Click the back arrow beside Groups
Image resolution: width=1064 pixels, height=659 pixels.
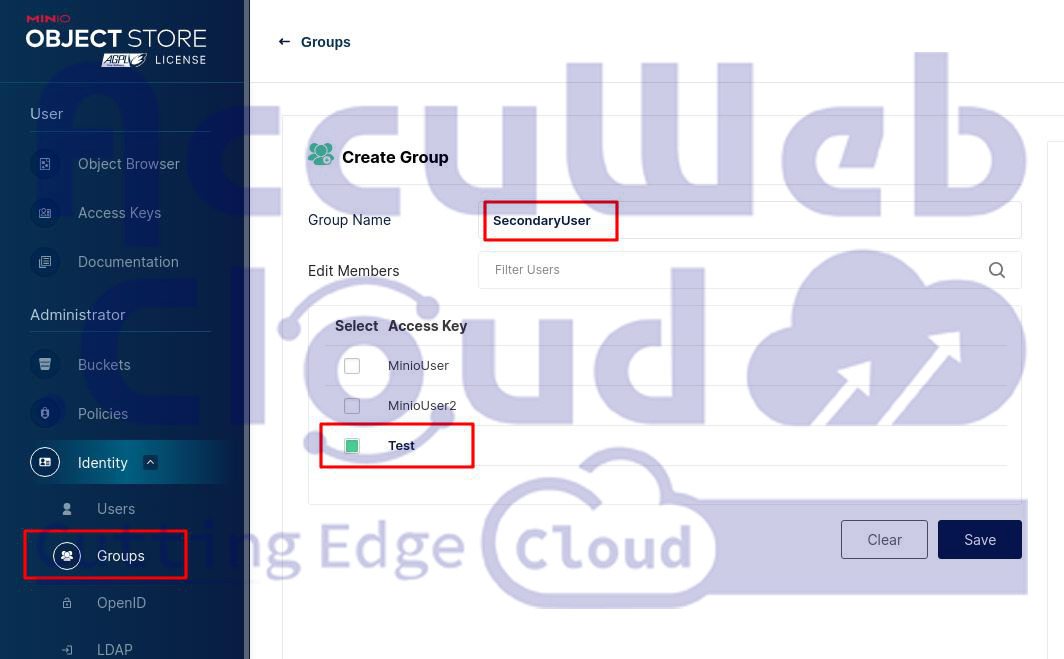coord(284,42)
